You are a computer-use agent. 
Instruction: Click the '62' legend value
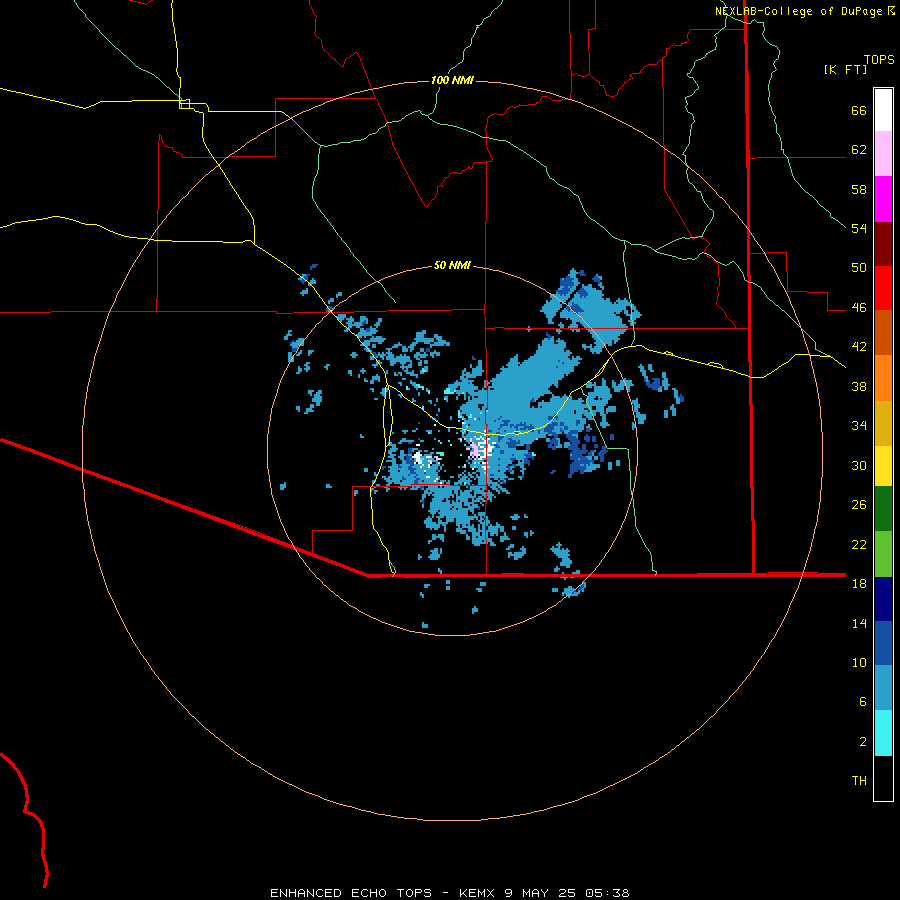[859, 150]
